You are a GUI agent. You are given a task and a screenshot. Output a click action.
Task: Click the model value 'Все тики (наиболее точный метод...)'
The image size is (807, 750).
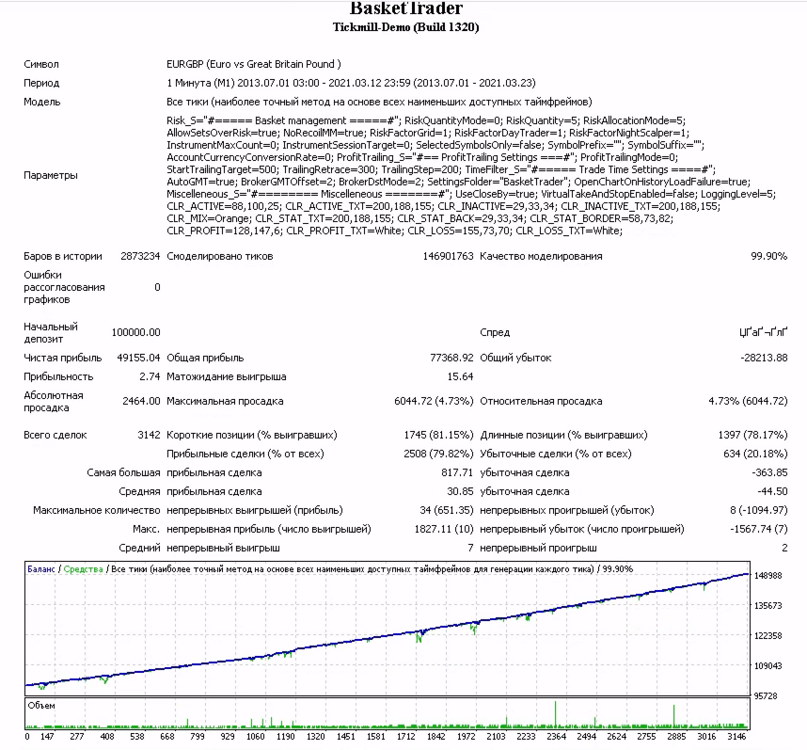click(379, 102)
